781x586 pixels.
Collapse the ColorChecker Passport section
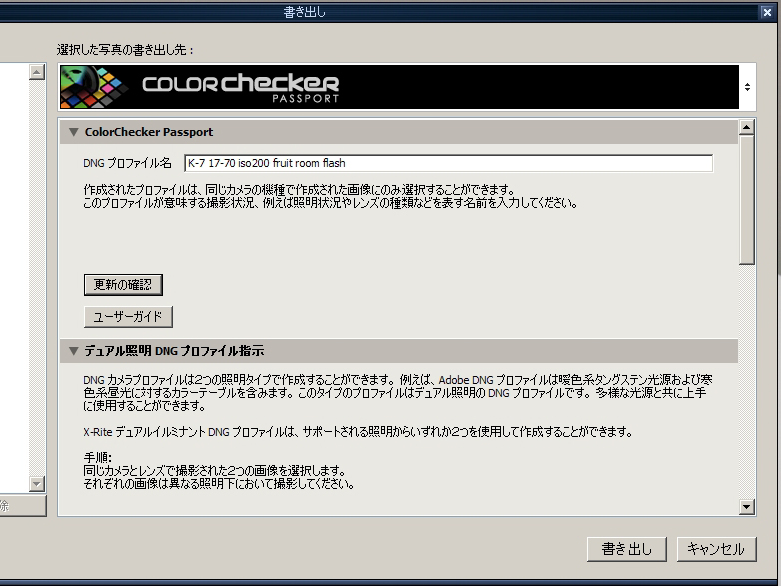[74, 132]
